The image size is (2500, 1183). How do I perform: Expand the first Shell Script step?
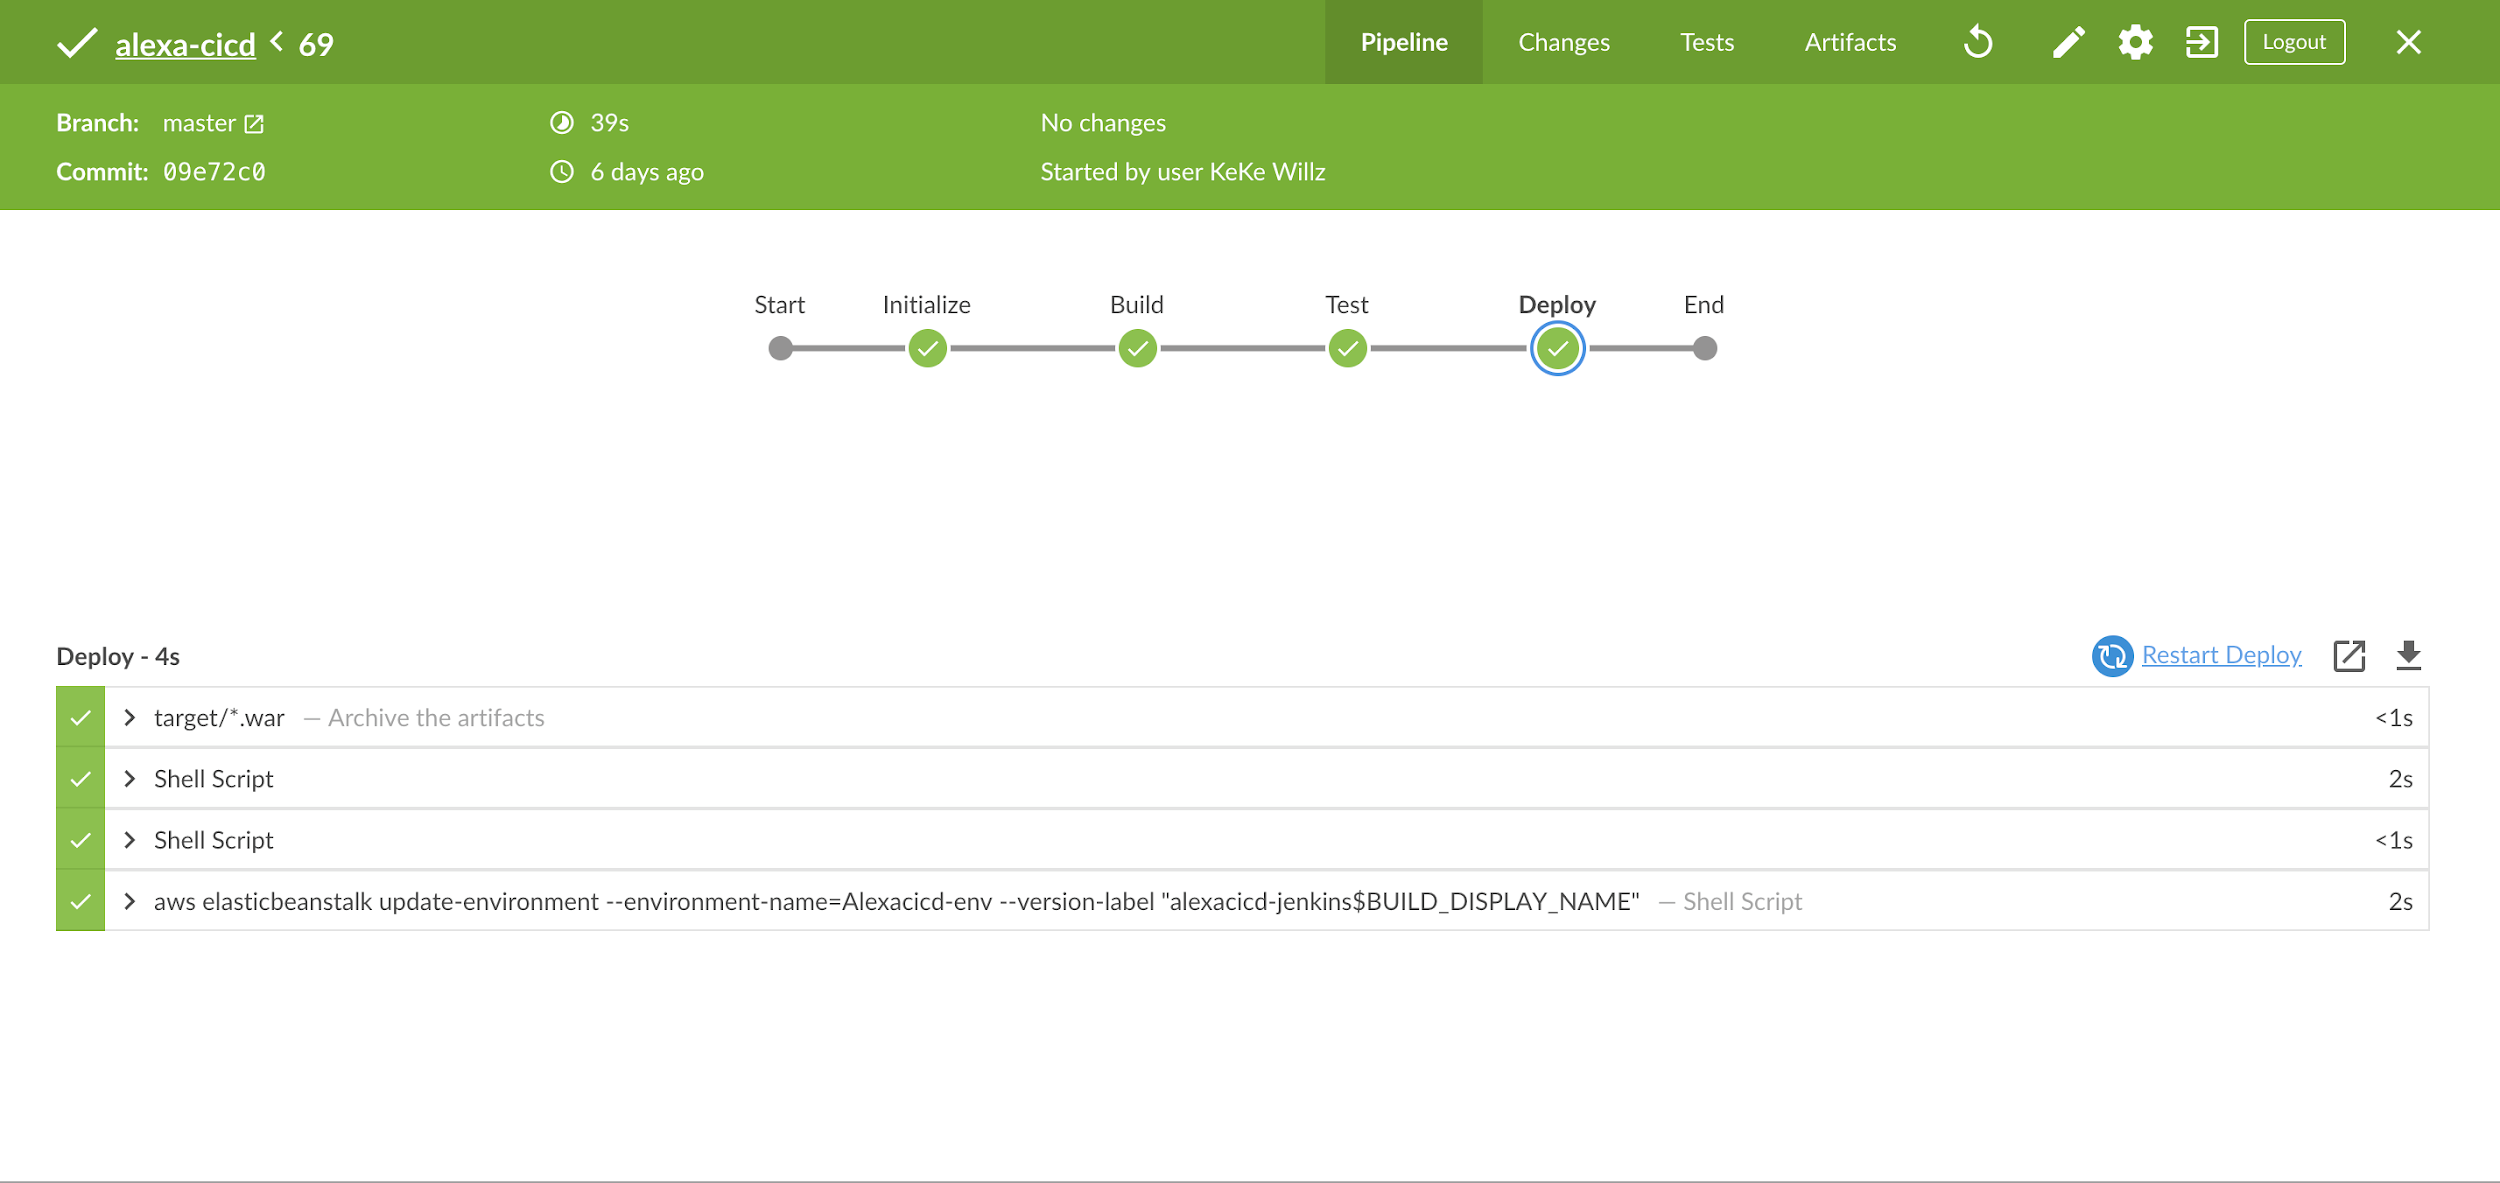coord(129,779)
